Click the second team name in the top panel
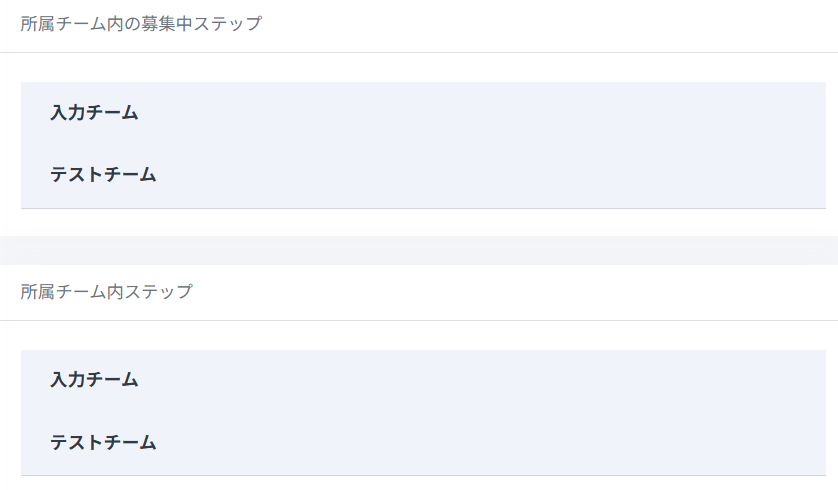 click(104, 175)
